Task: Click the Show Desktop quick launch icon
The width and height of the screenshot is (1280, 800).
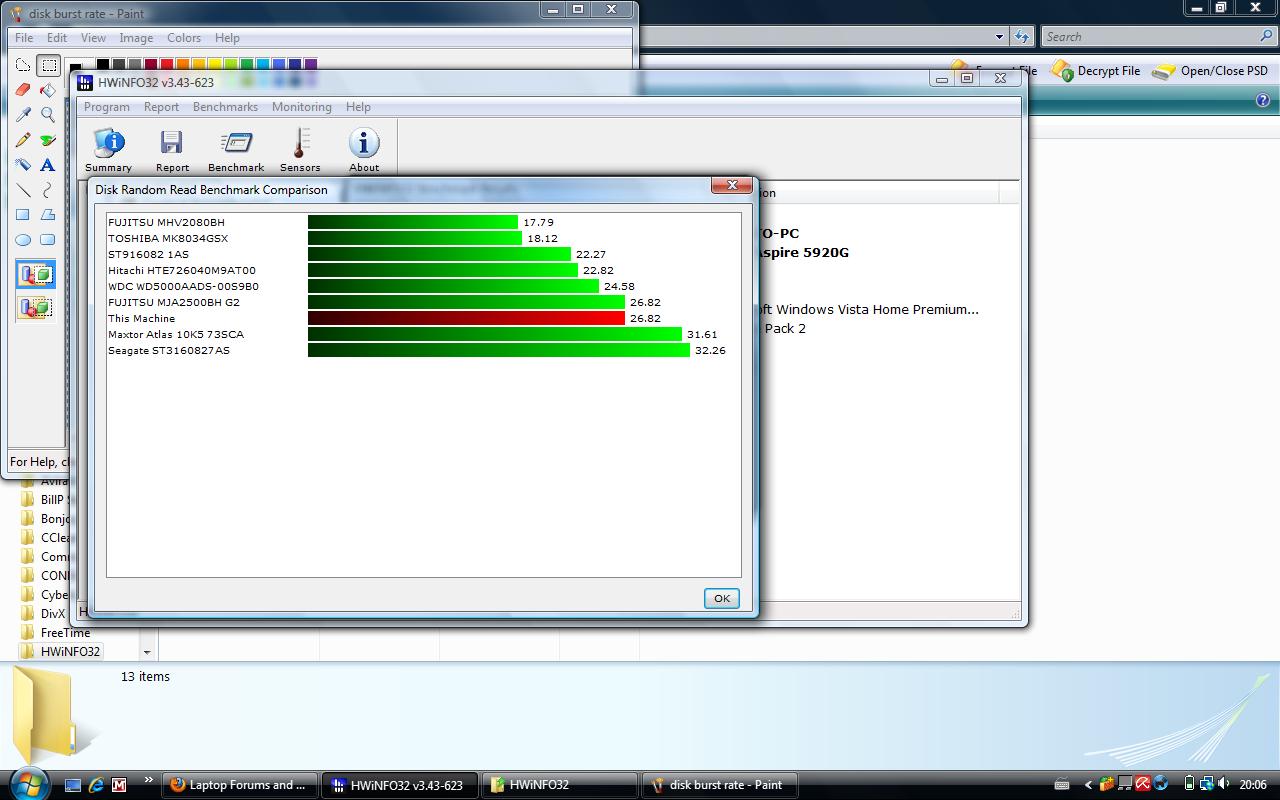Action: (x=73, y=785)
